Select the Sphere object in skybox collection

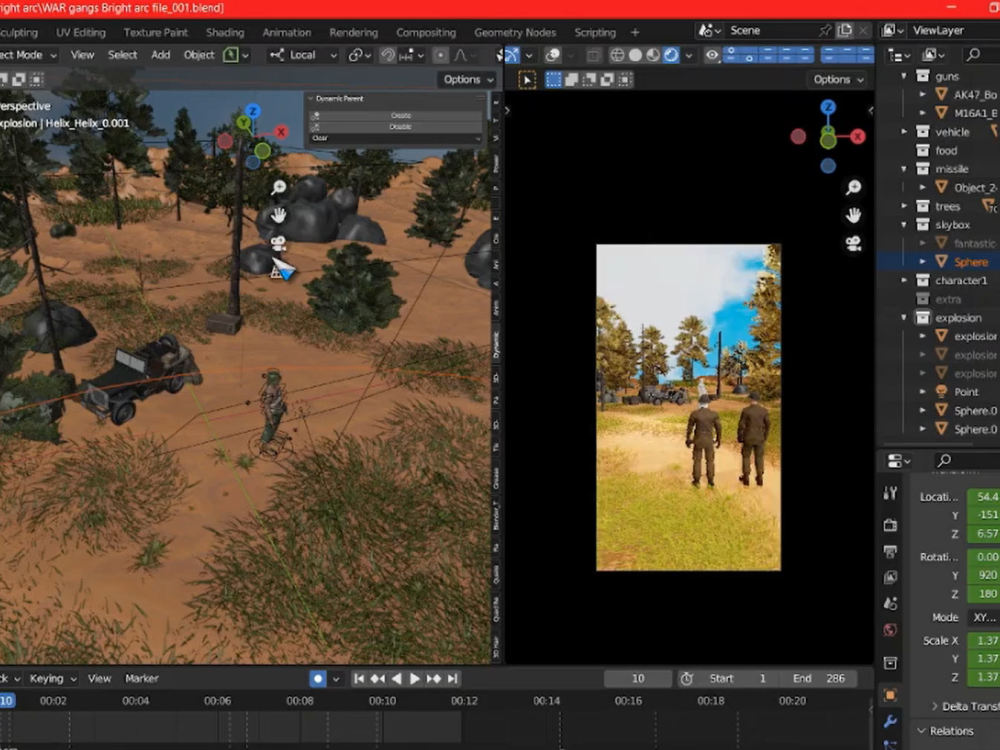coord(970,262)
